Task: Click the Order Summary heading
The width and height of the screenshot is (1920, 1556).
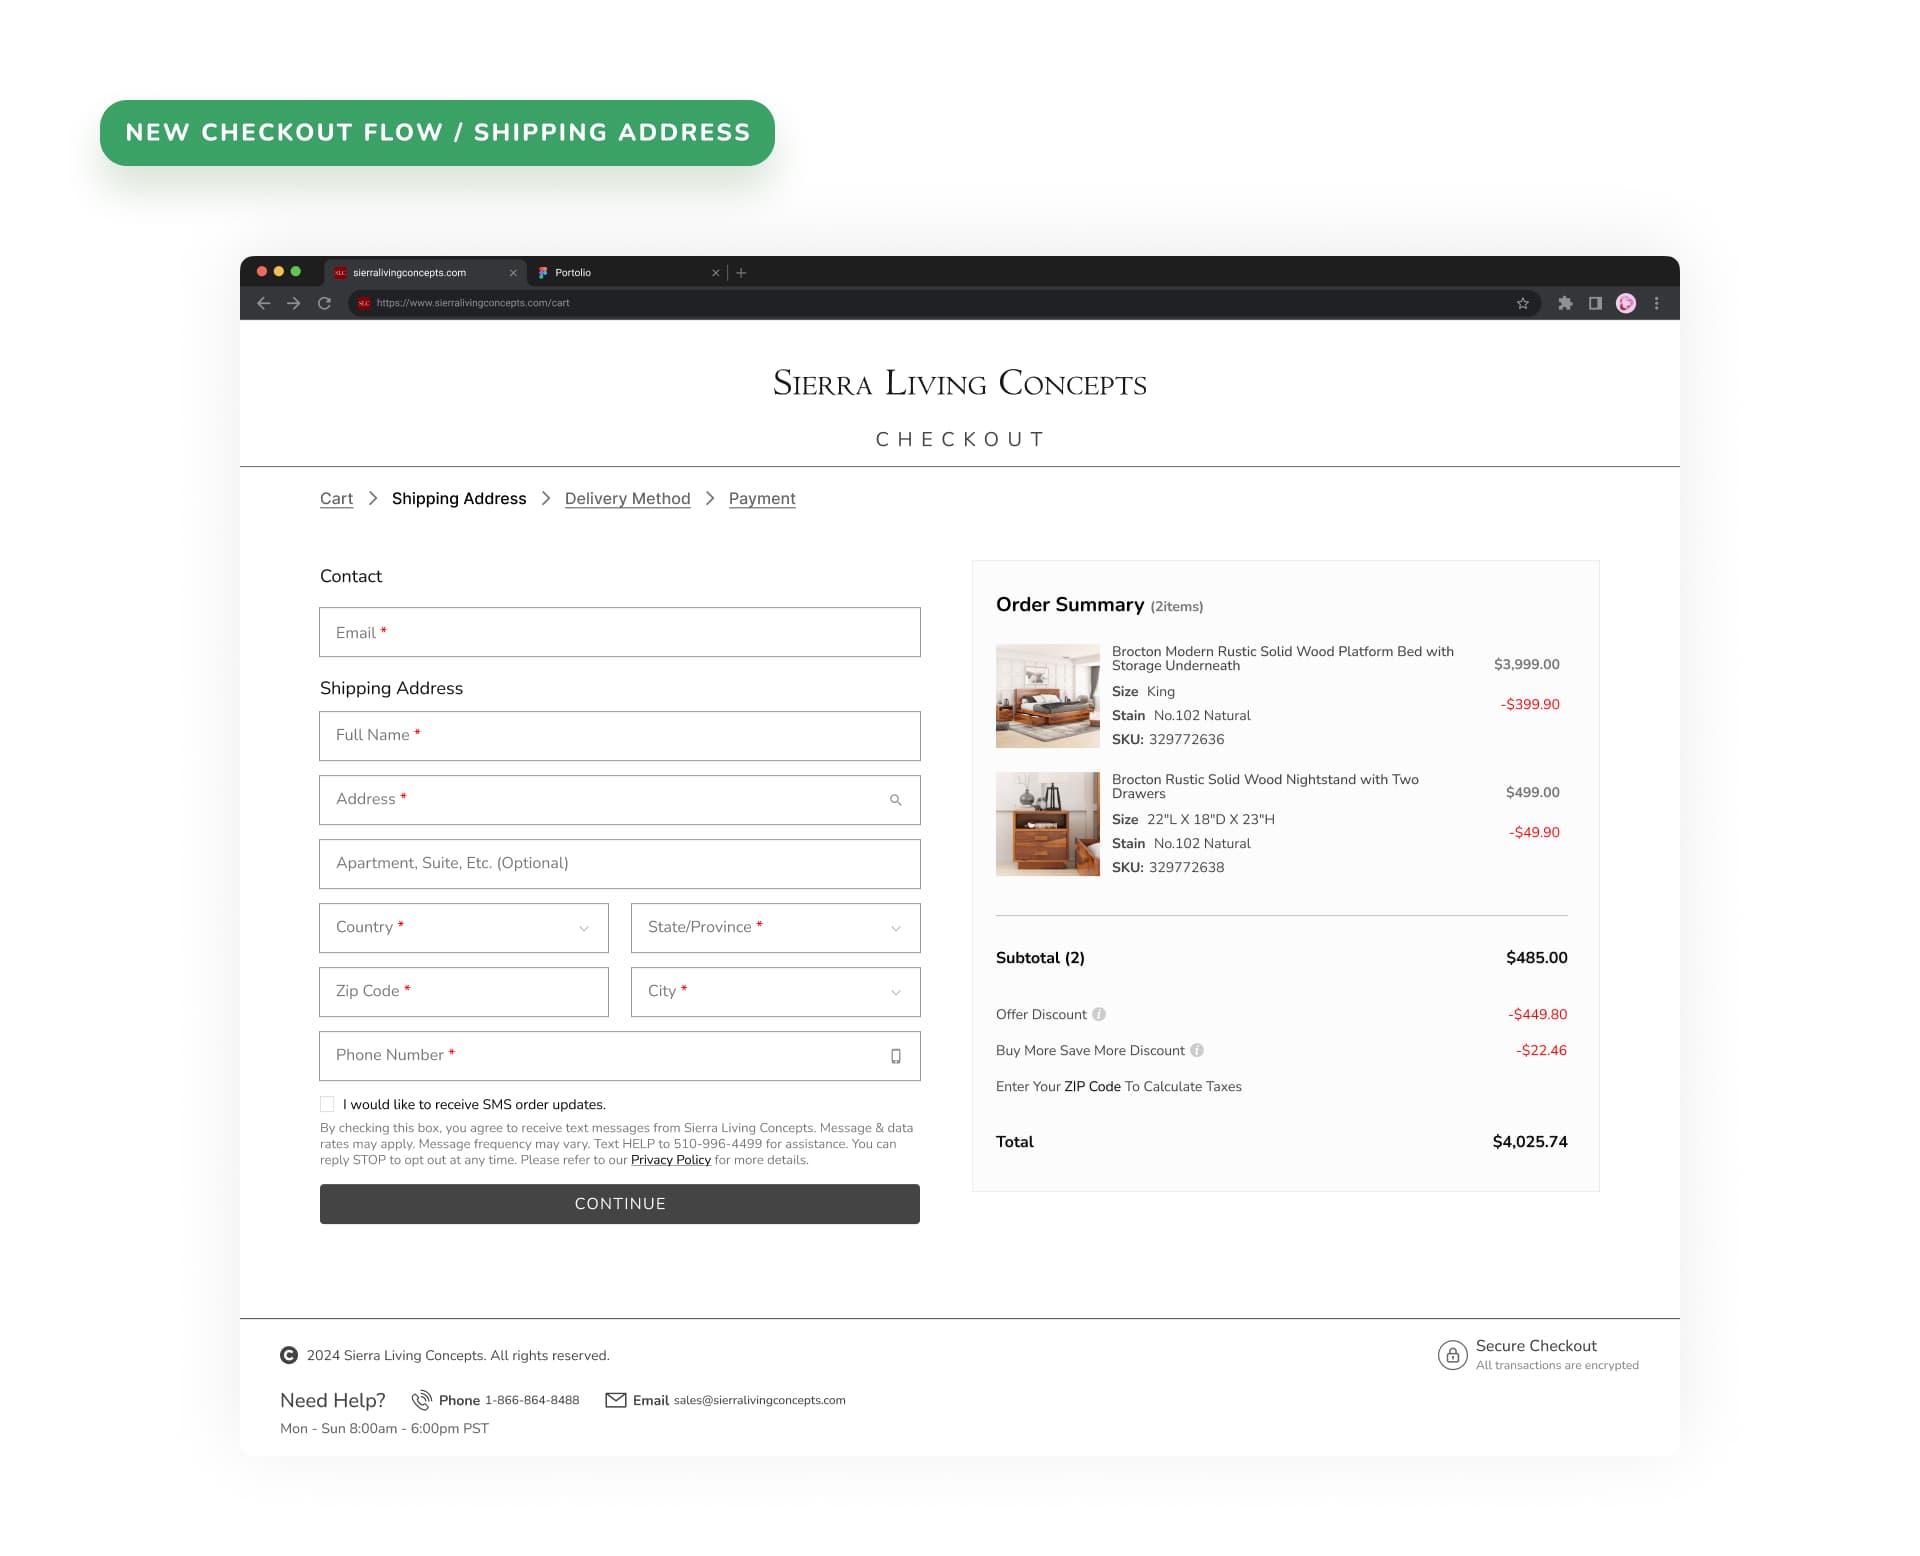Action: 1070,604
